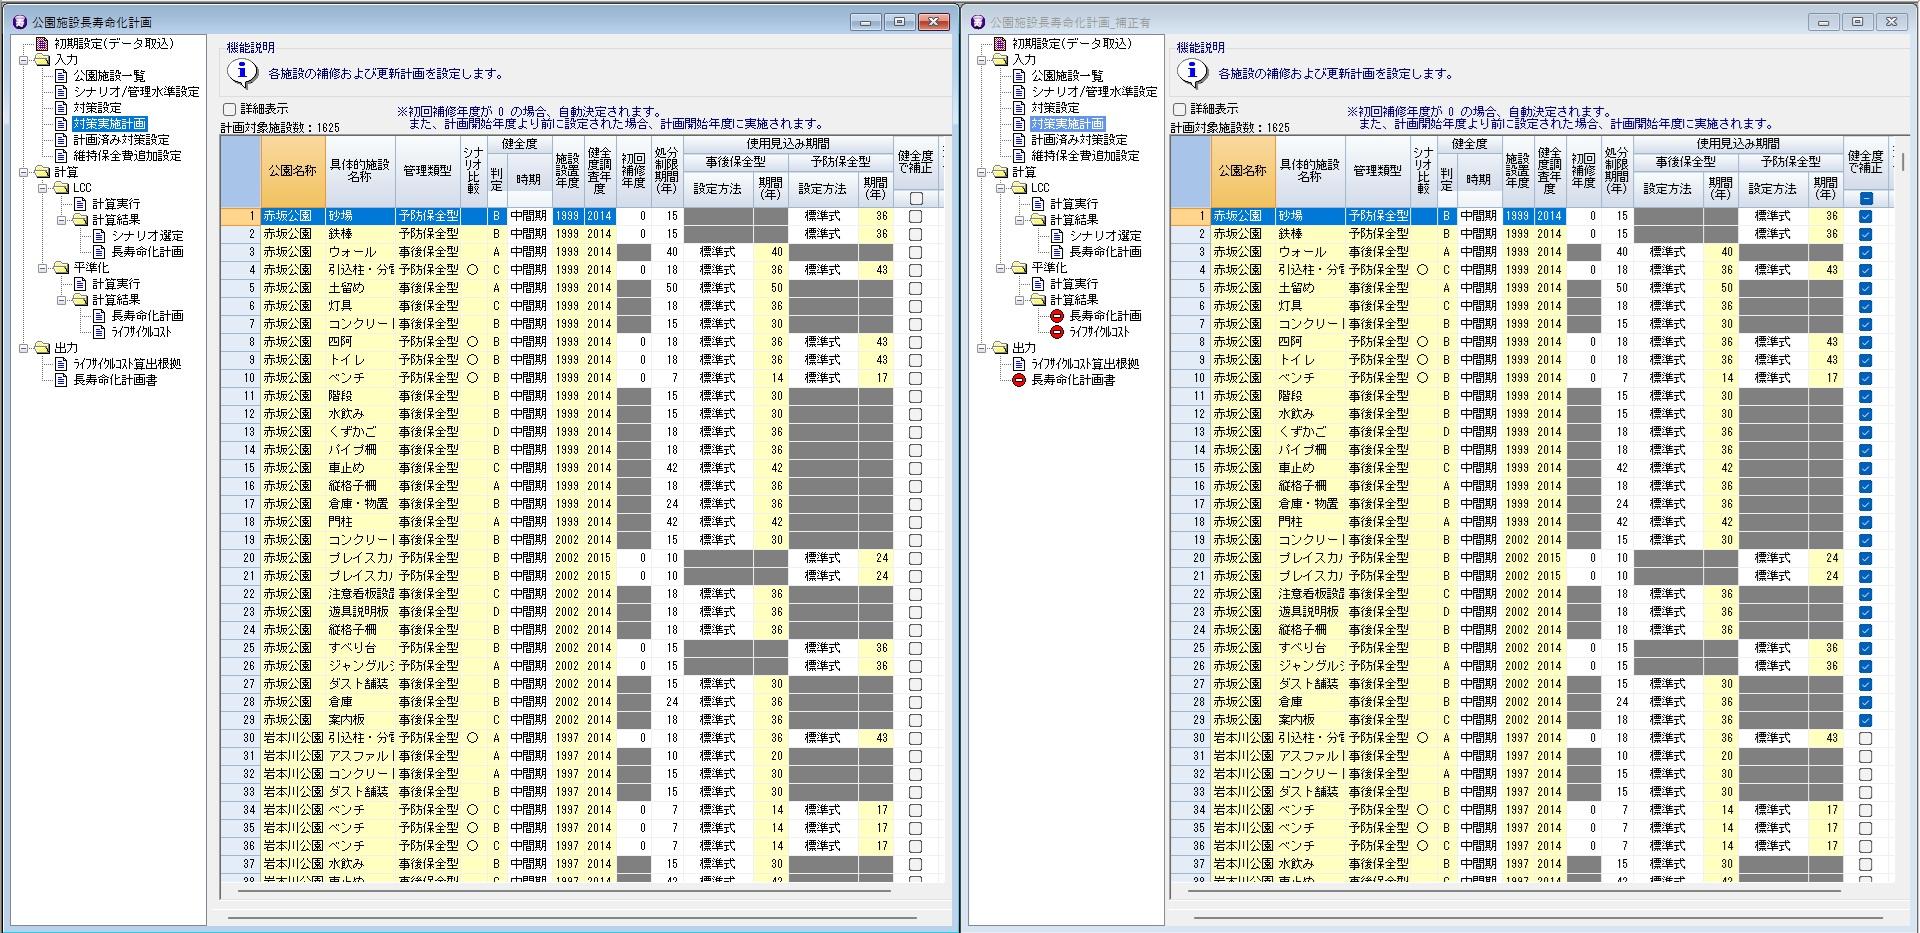Collapse the 平準化 node in left window tree
Image resolution: width=1920 pixels, height=933 pixels.
tap(43, 268)
